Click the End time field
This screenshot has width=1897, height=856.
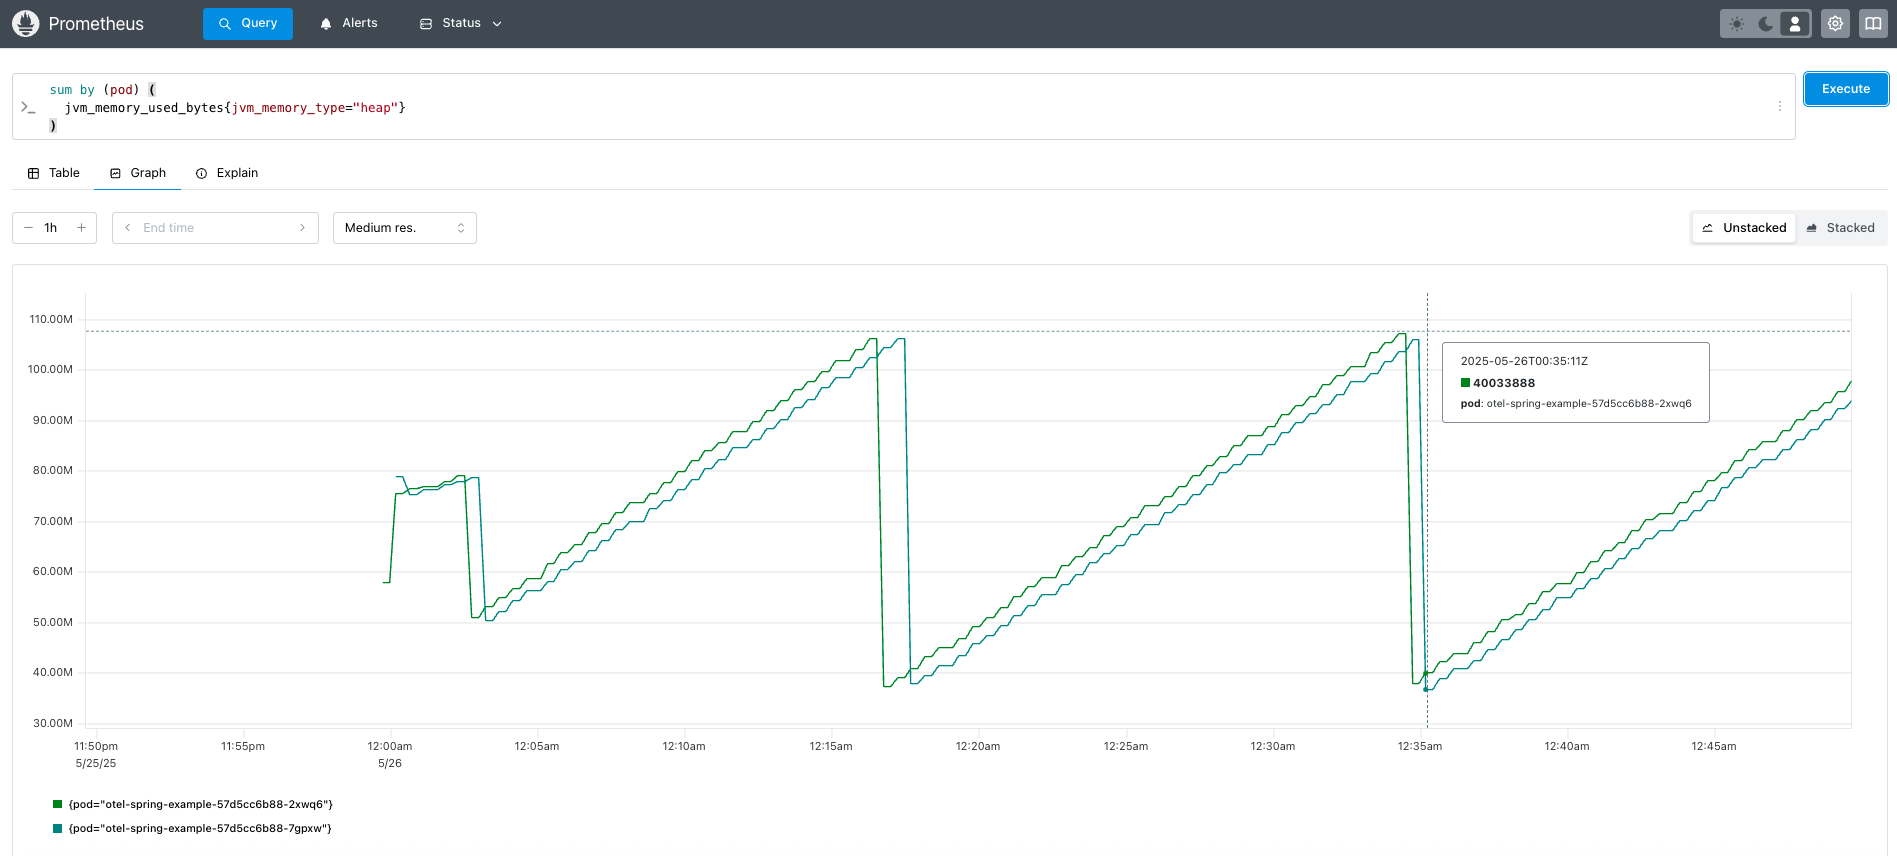click(215, 228)
